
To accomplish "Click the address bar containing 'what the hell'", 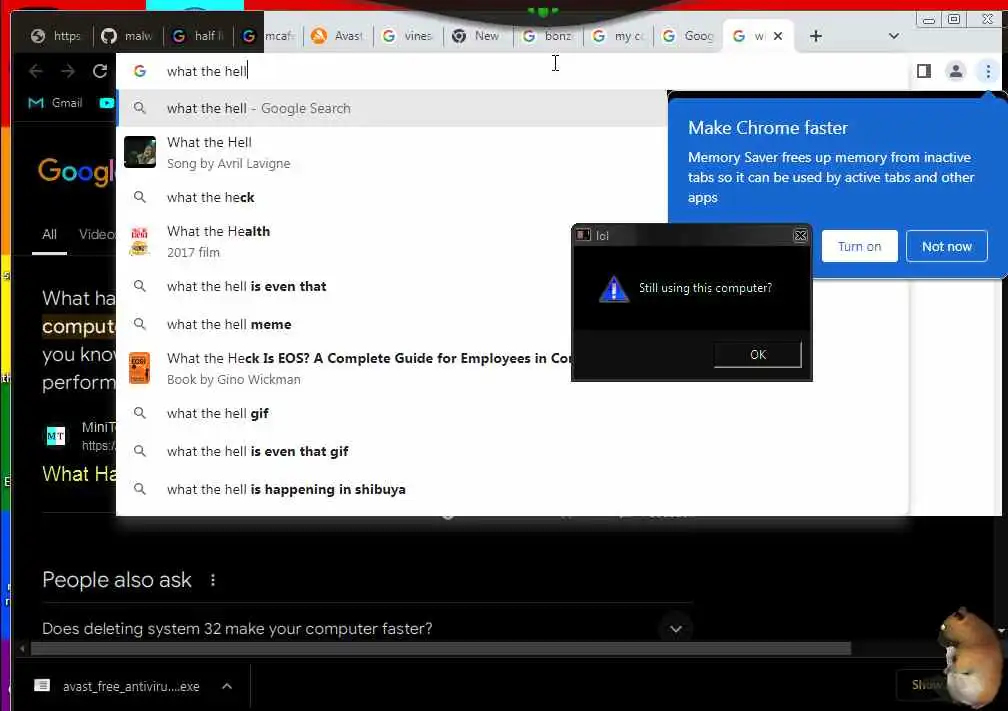I will [x=511, y=71].
